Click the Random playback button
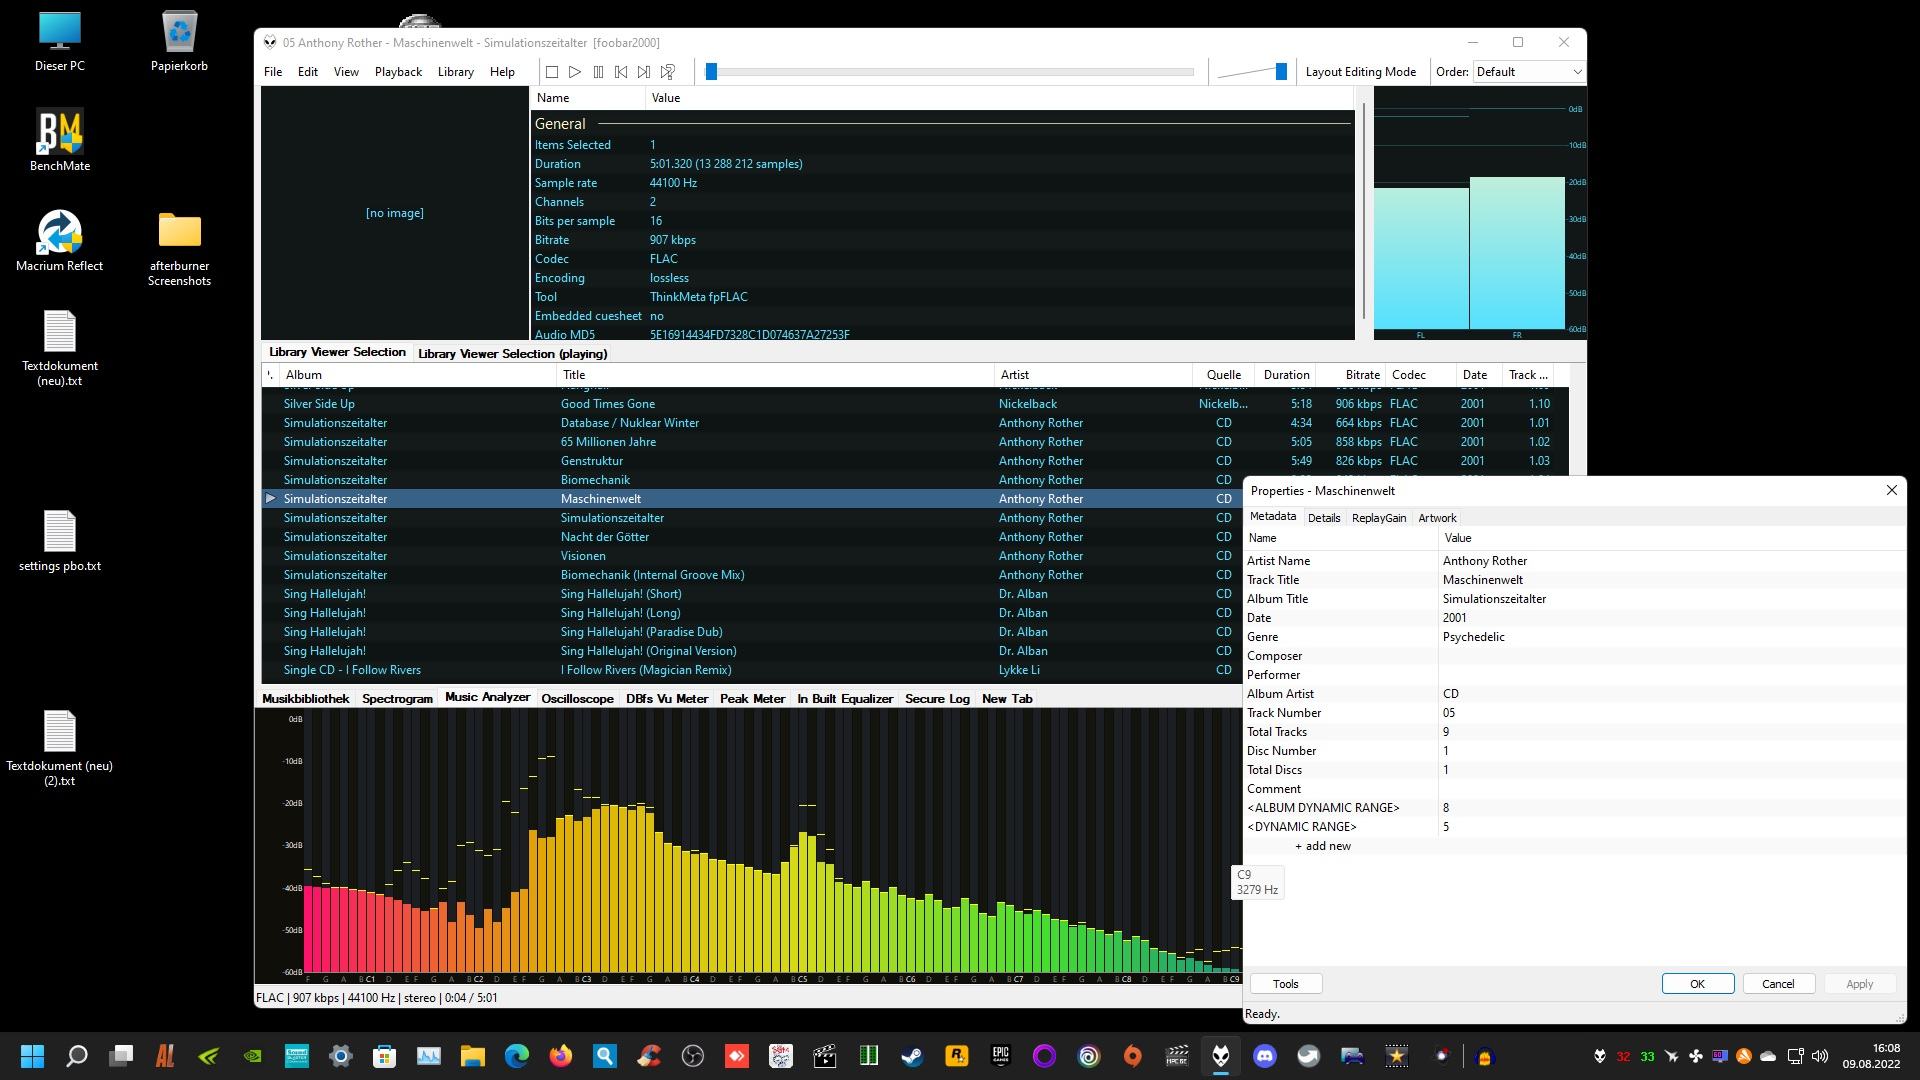This screenshot has width=1920, height=1080. pos(667,72)
